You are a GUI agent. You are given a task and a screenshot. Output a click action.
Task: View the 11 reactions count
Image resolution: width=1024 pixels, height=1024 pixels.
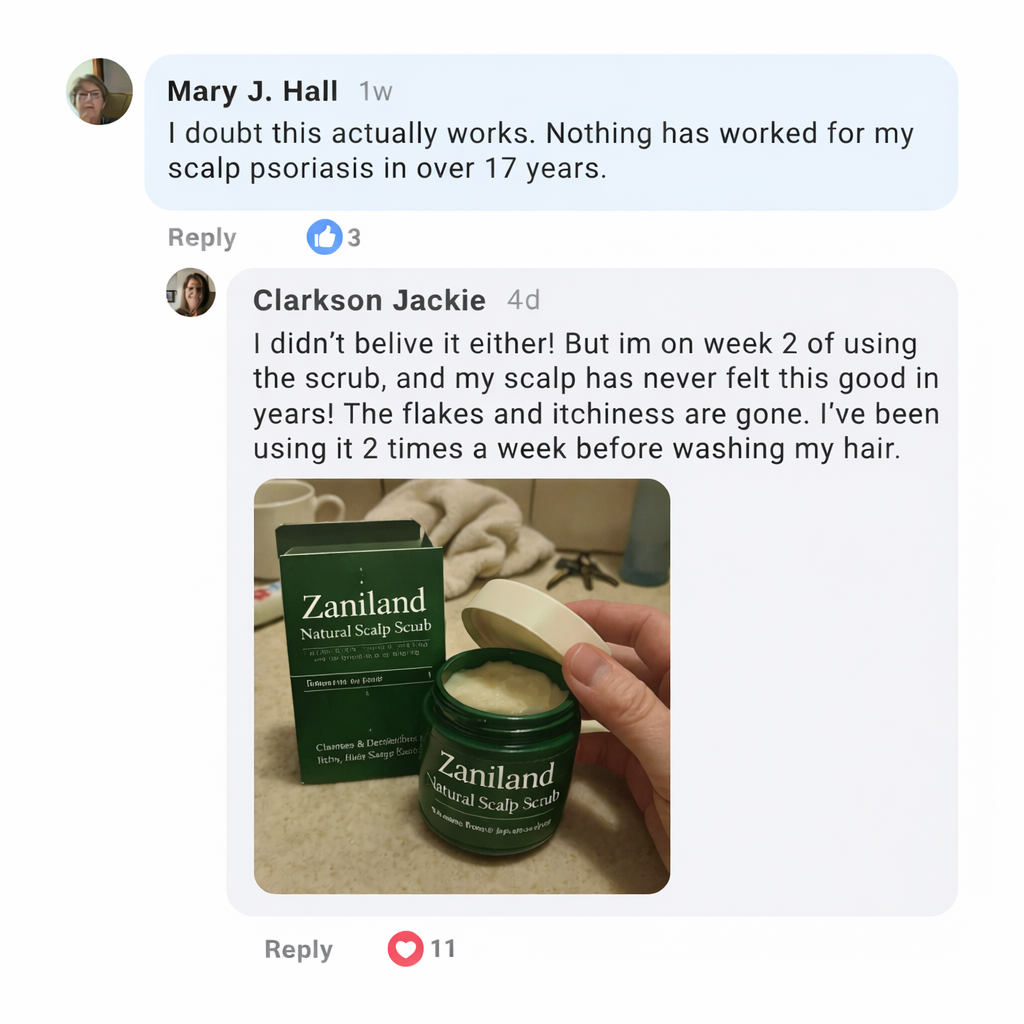443,948
